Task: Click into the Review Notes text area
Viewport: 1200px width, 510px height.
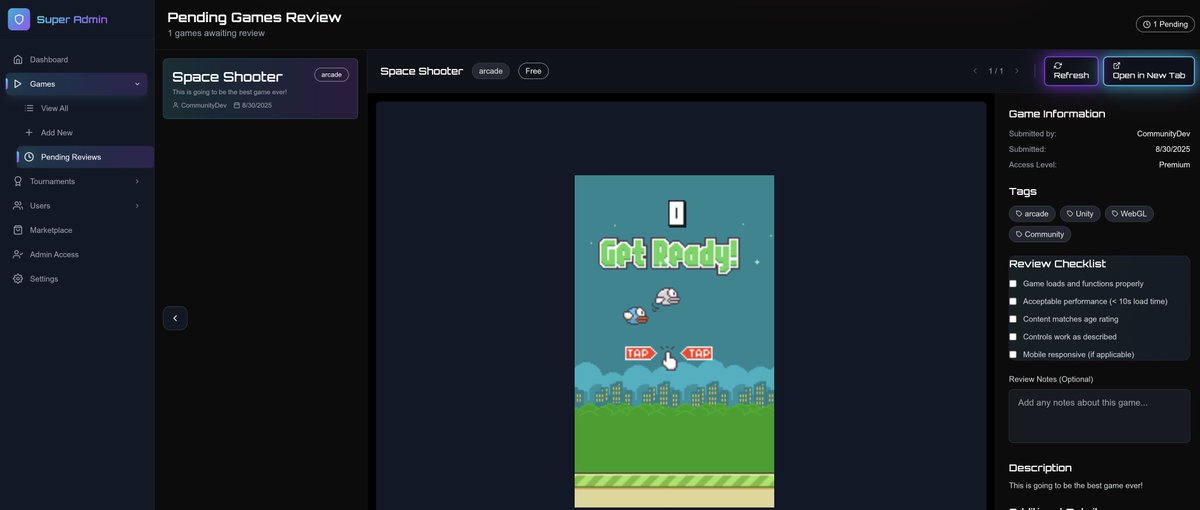Action: 1099,416
